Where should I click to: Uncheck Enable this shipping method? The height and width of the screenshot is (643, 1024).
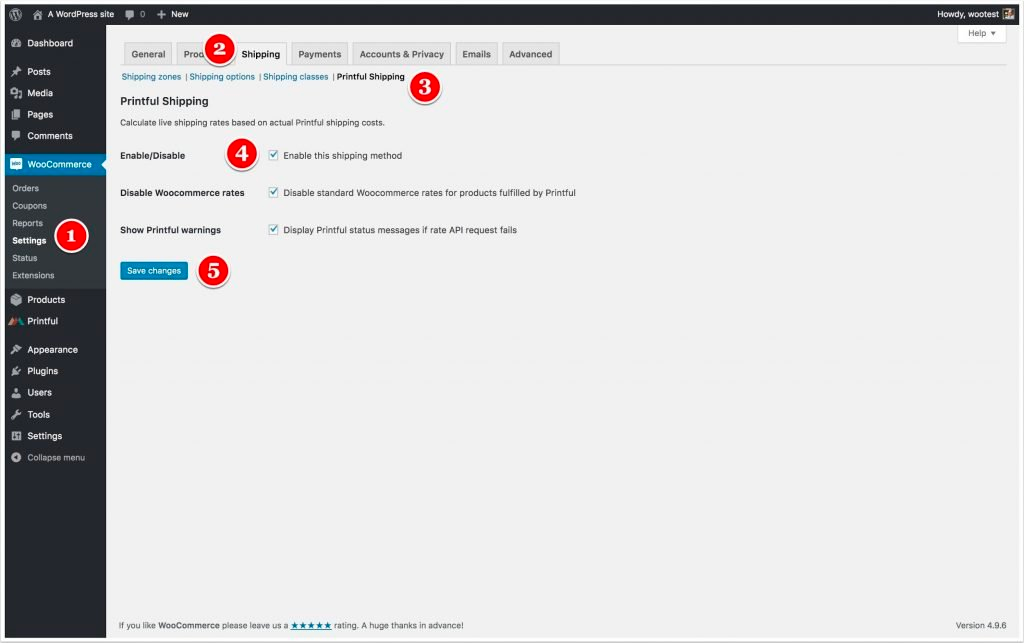(274, 155)
